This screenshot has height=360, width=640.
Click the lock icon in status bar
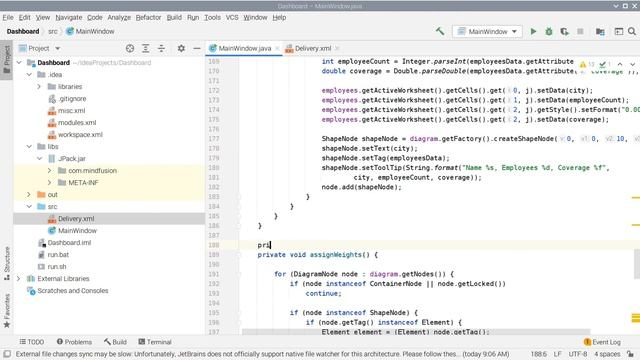pyautogui.click(x=631, y=354)
